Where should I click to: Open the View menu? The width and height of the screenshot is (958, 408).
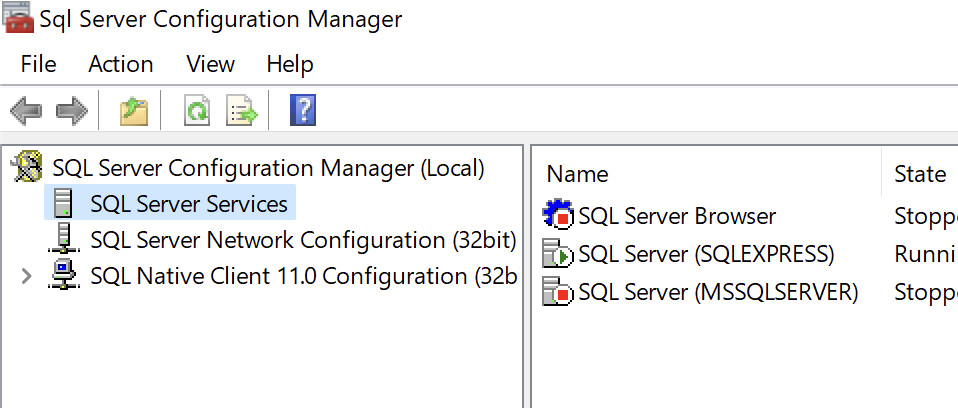(x=211, y=64)
